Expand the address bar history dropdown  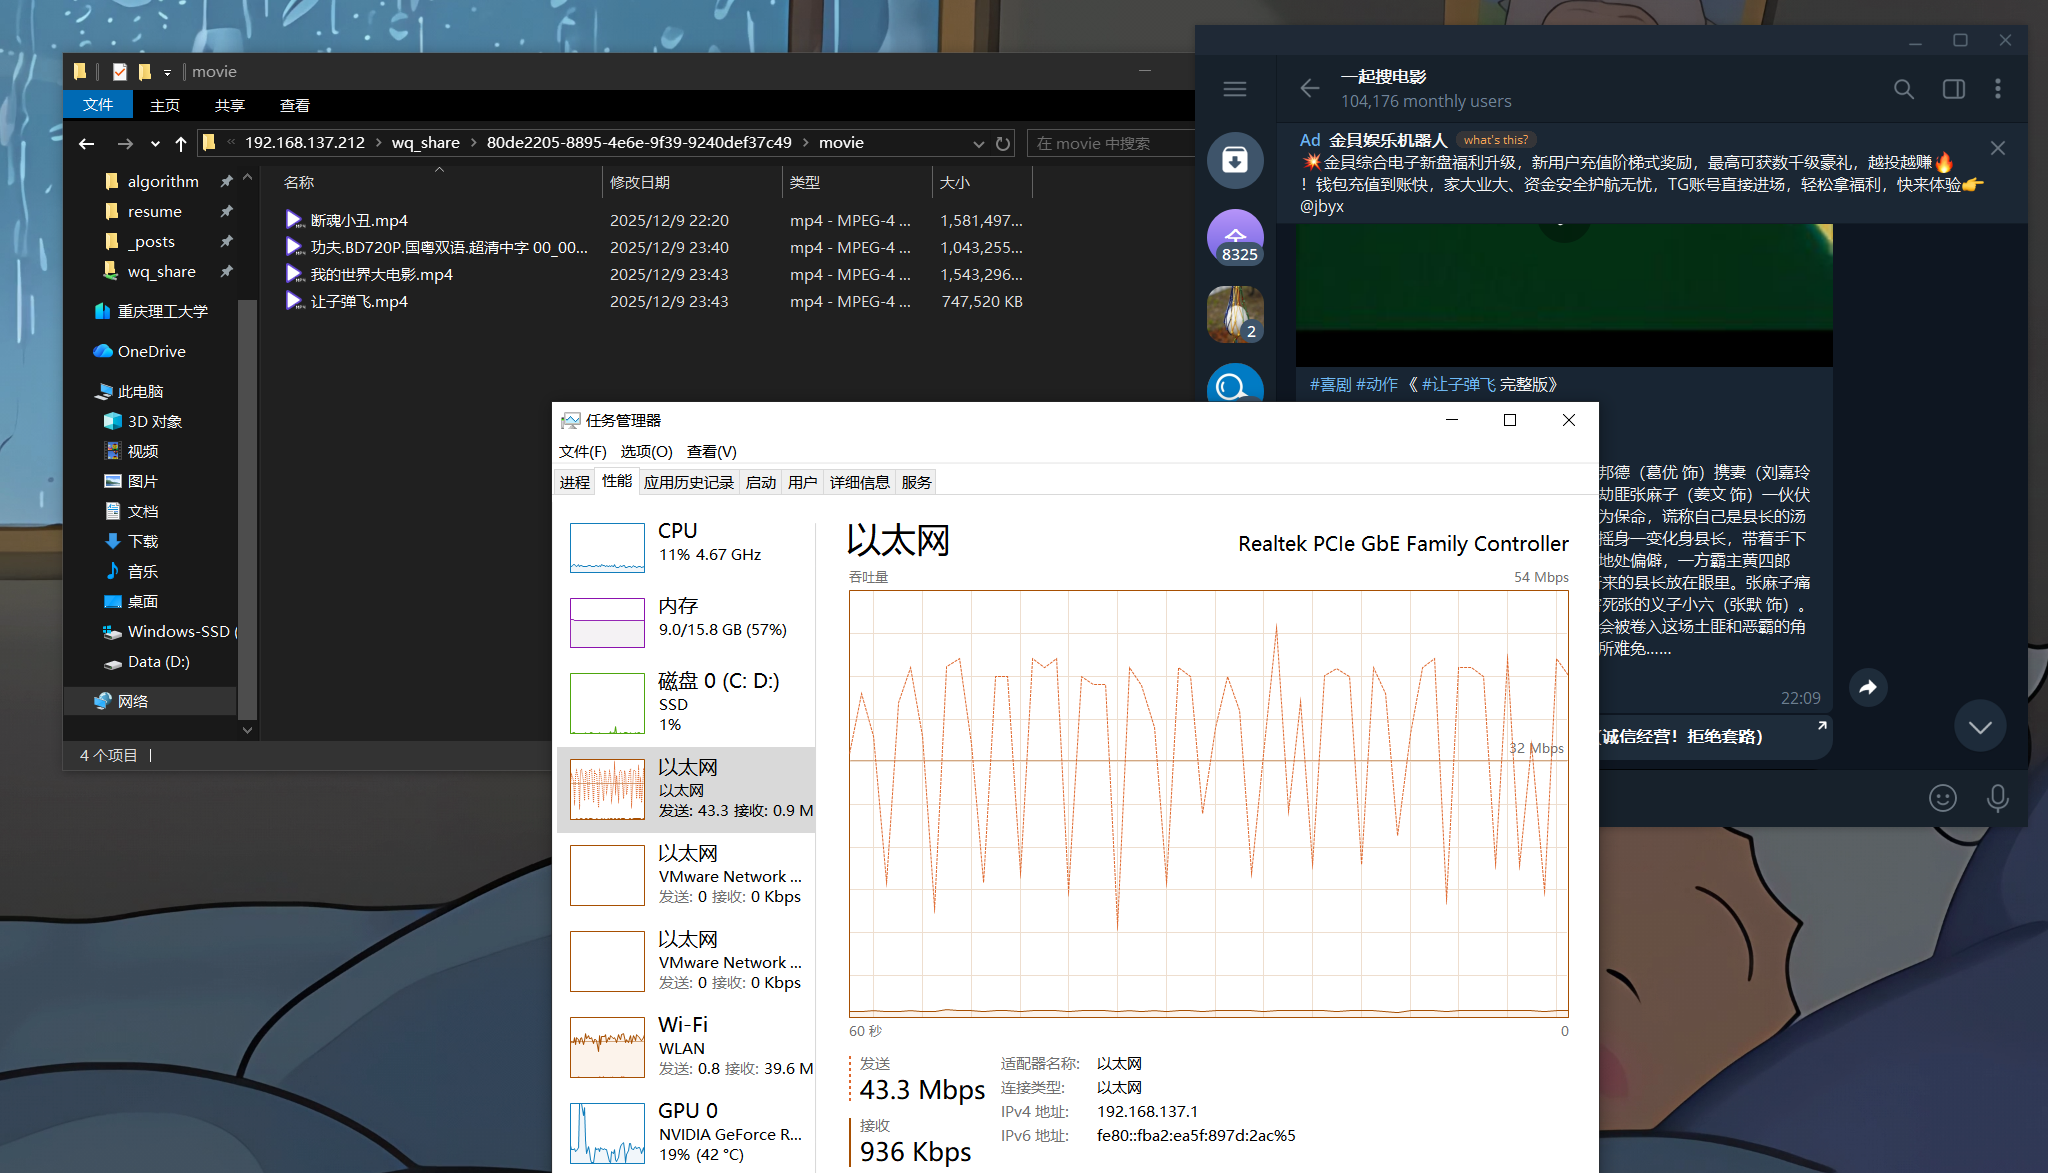979,143
